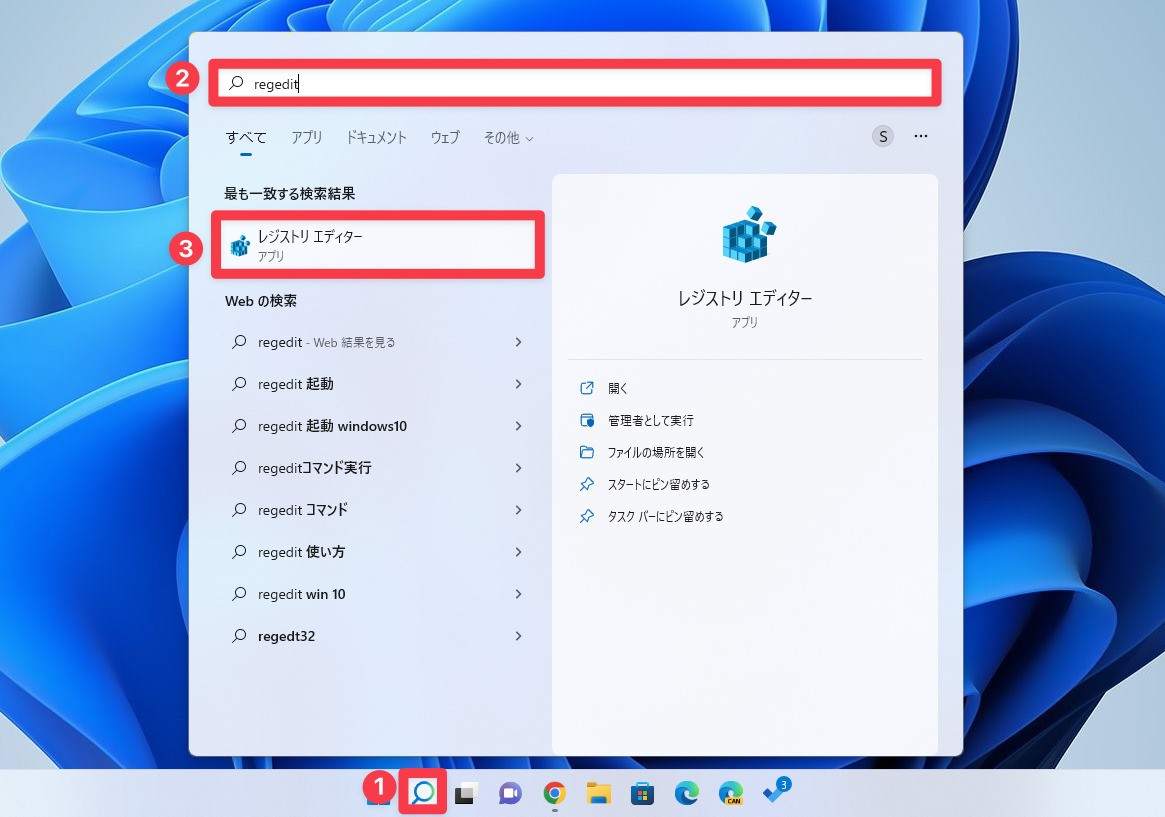Expand chevron for regedit コマンド
Image resolution: width=1165 pixels, height=817 pixels.
519,510
